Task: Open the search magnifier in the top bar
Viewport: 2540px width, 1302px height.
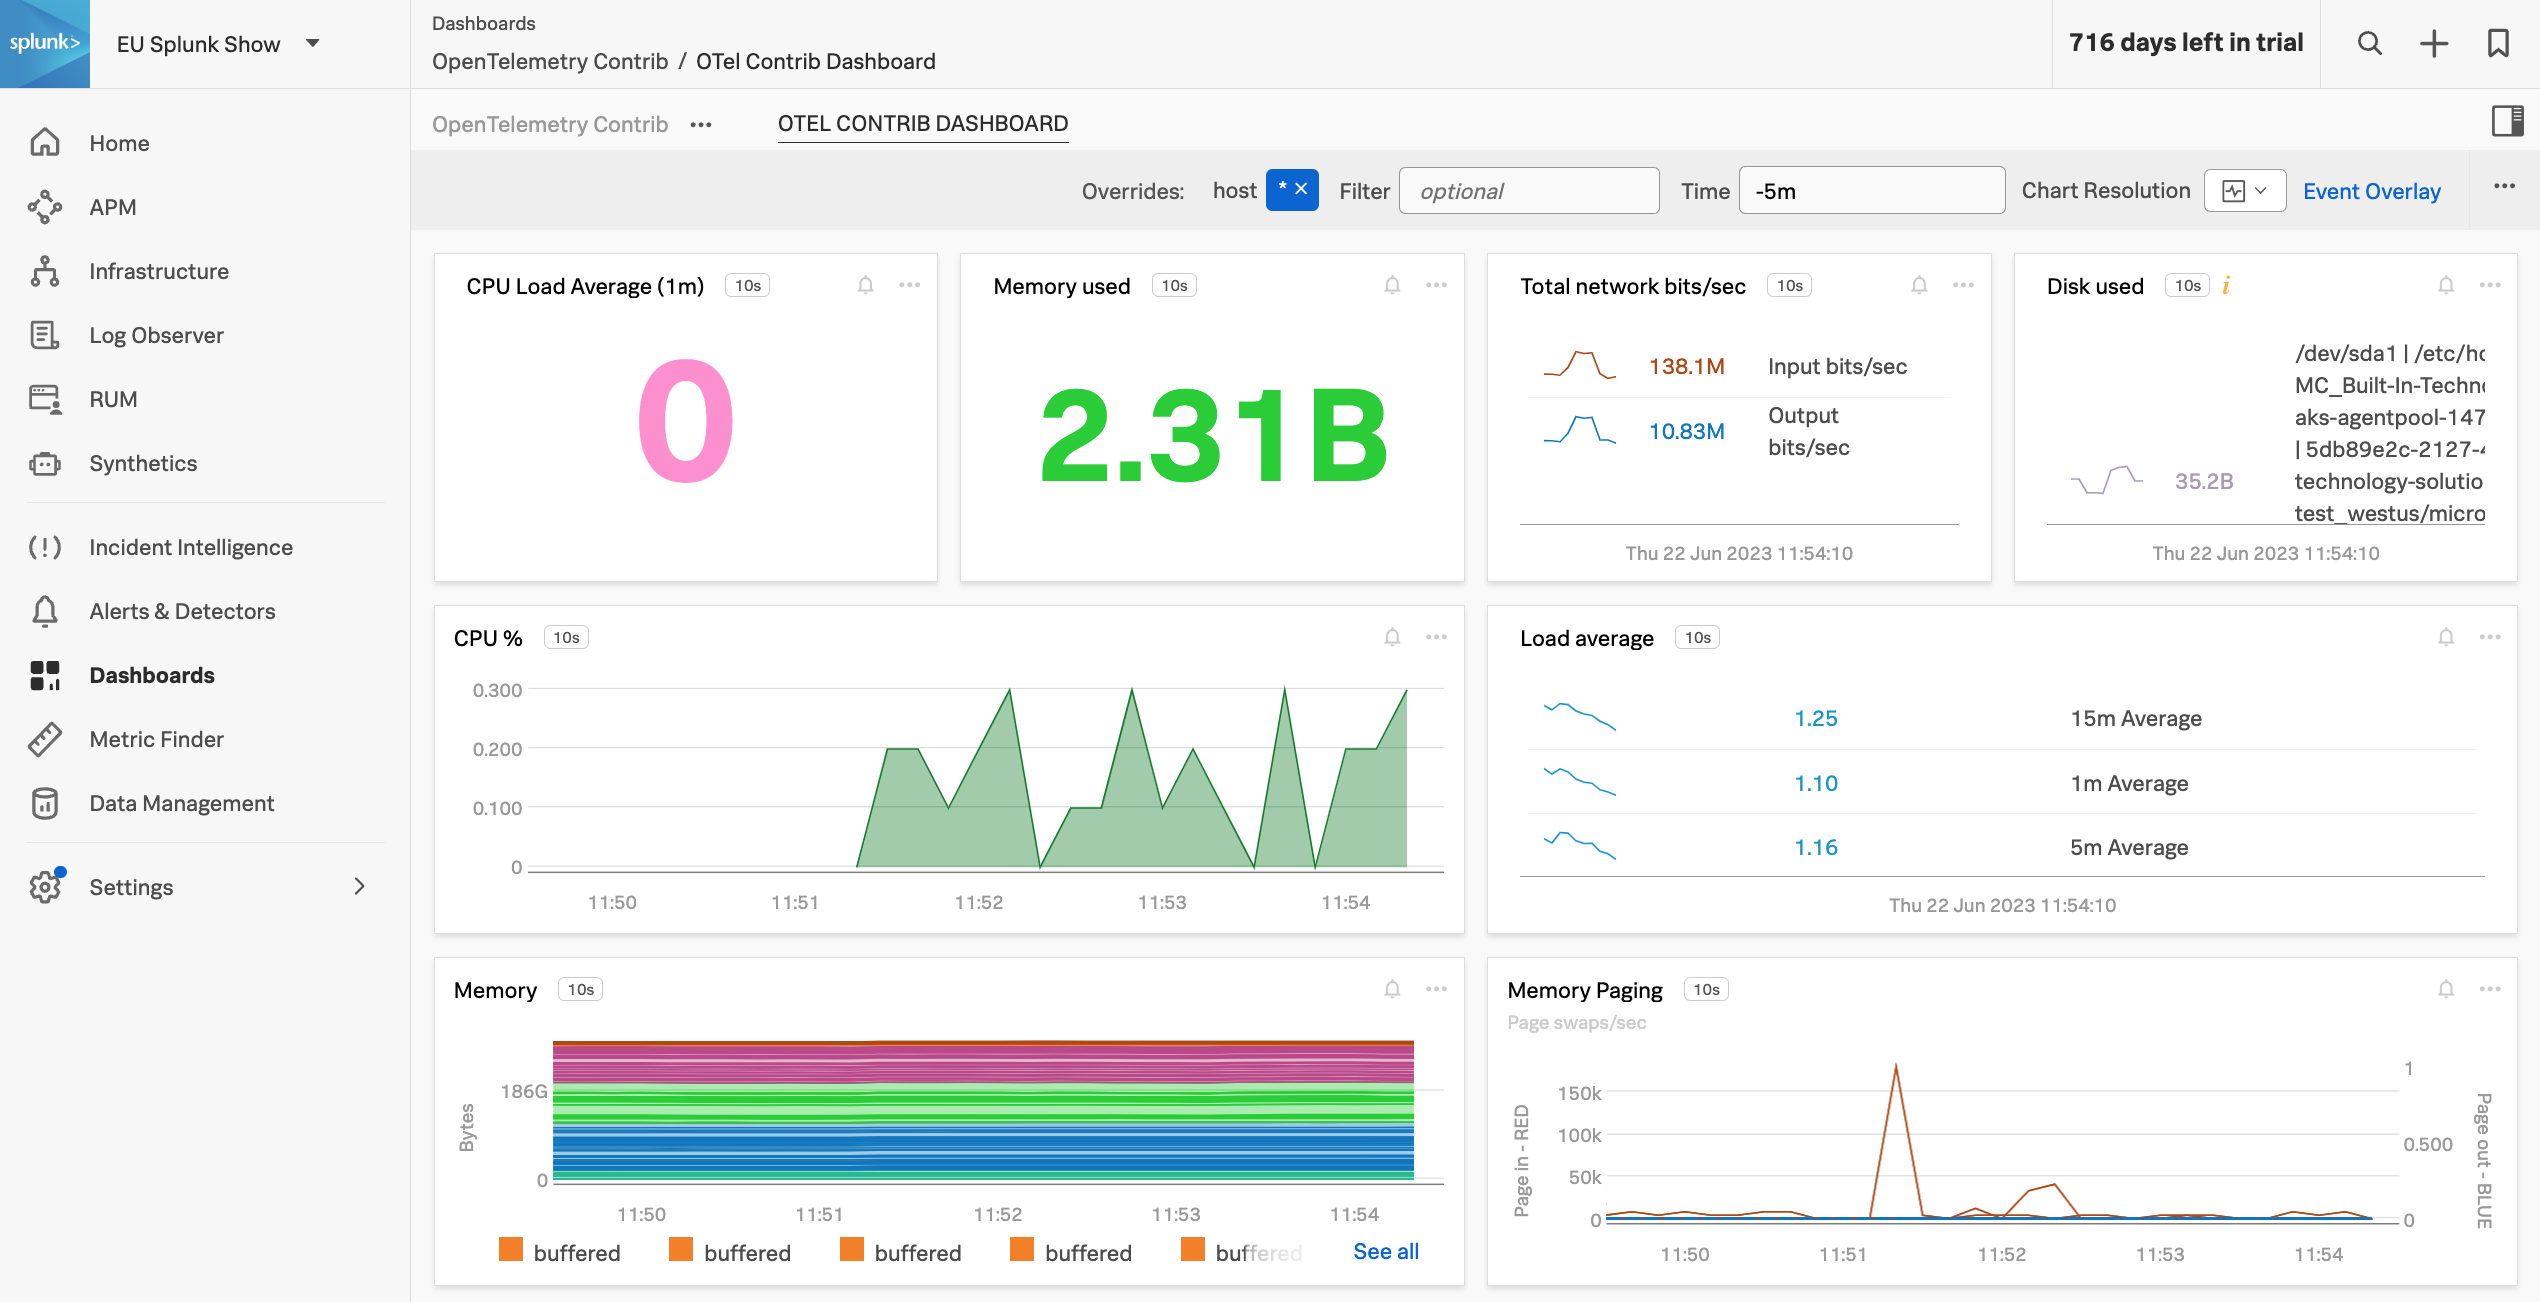Action: pos(2369,43)
